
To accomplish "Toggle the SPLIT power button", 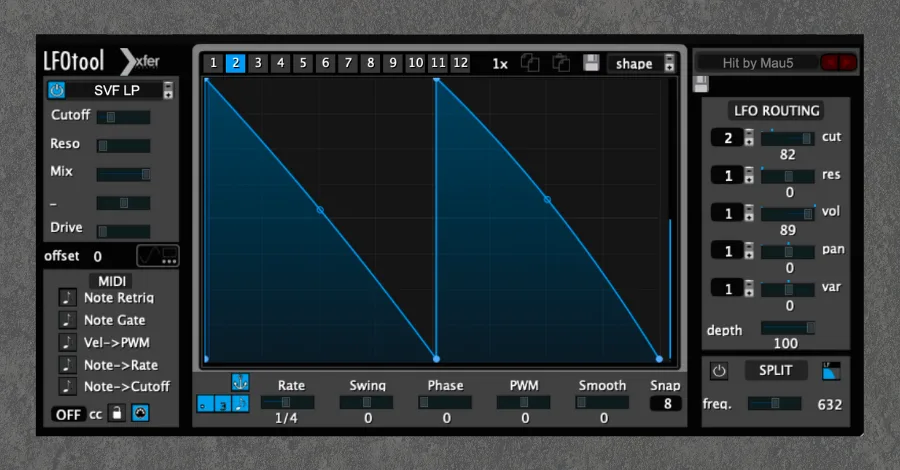I will coord(719,371).
